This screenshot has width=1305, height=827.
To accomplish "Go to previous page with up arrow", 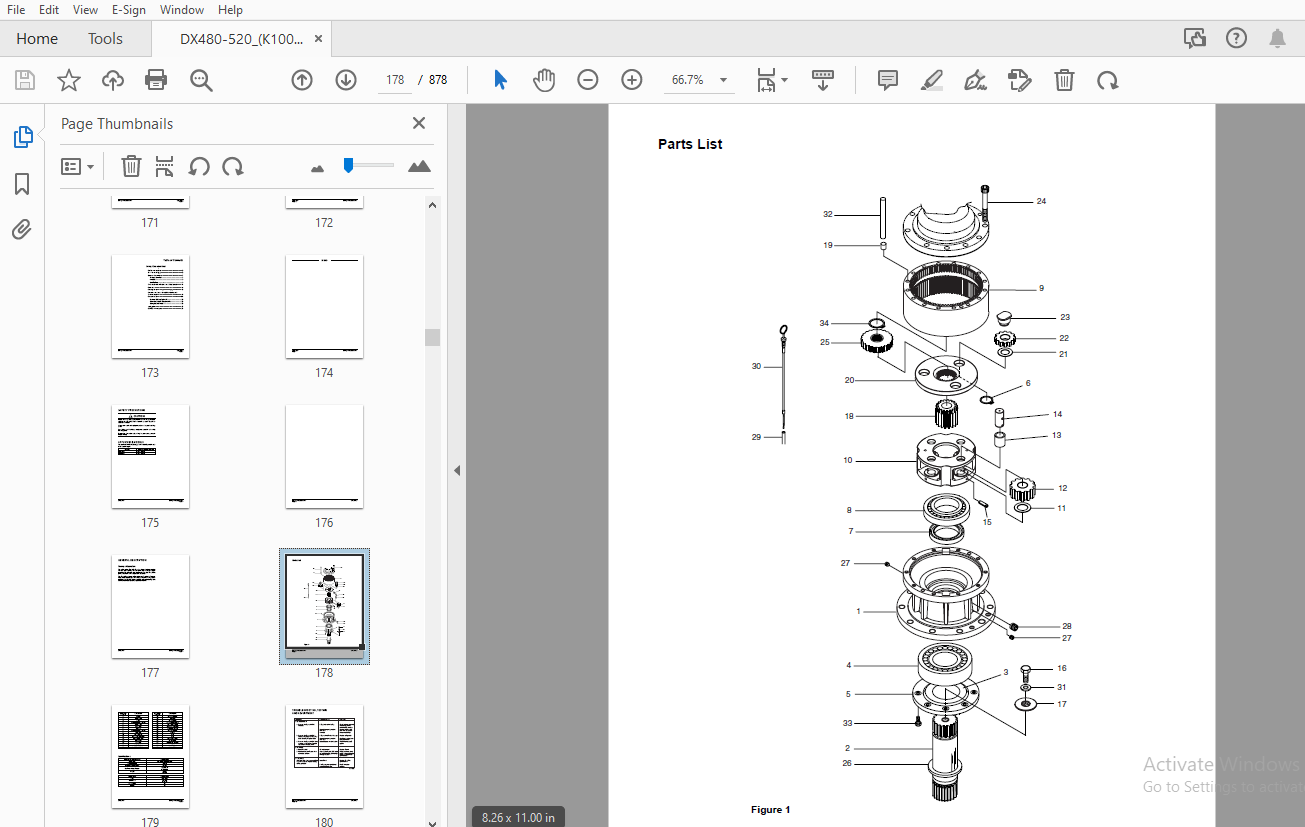I will tap(302, 80).
